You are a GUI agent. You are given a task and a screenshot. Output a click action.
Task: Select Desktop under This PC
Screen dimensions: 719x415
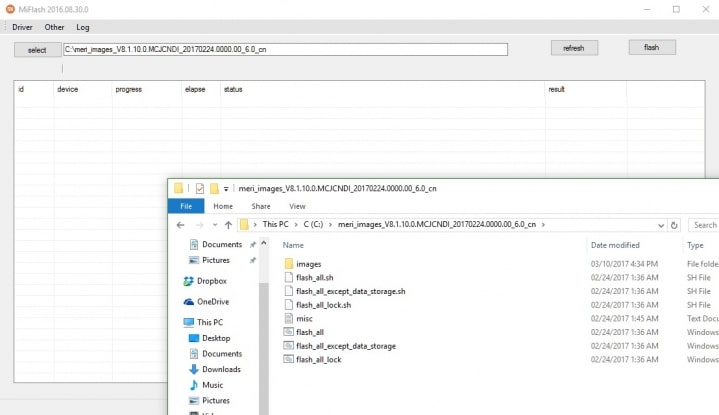(216, 338)
